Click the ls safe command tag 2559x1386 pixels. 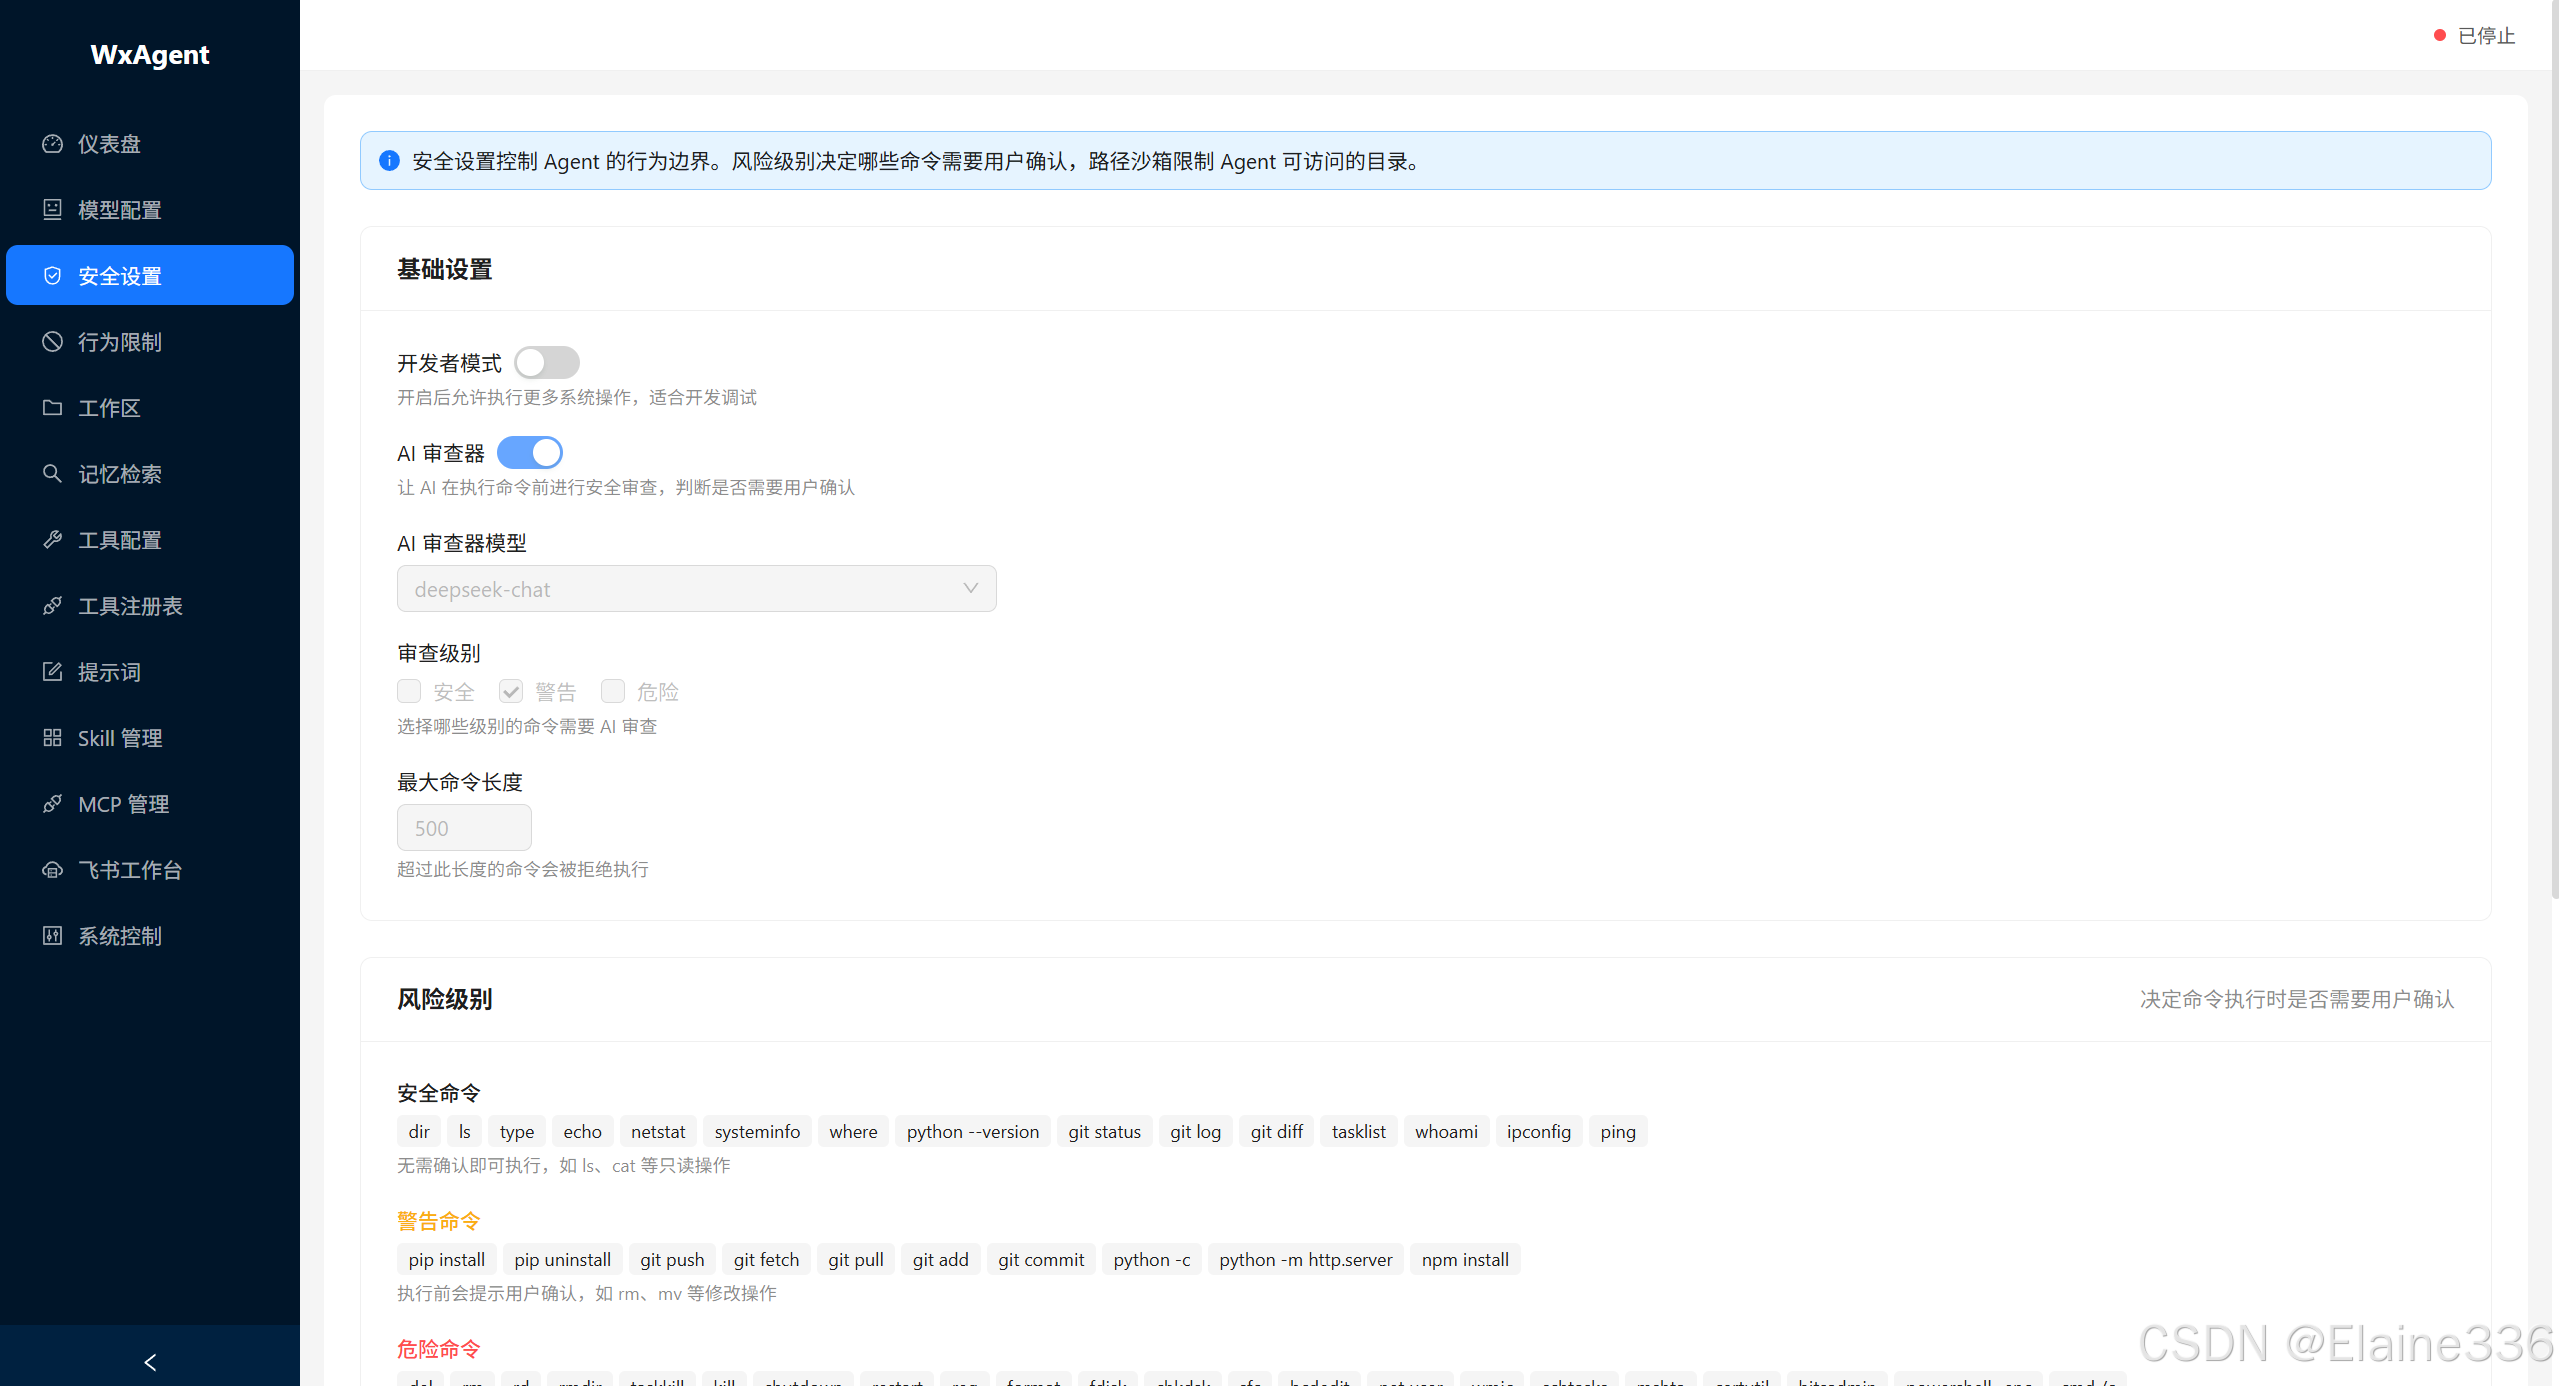(465, 1131)
